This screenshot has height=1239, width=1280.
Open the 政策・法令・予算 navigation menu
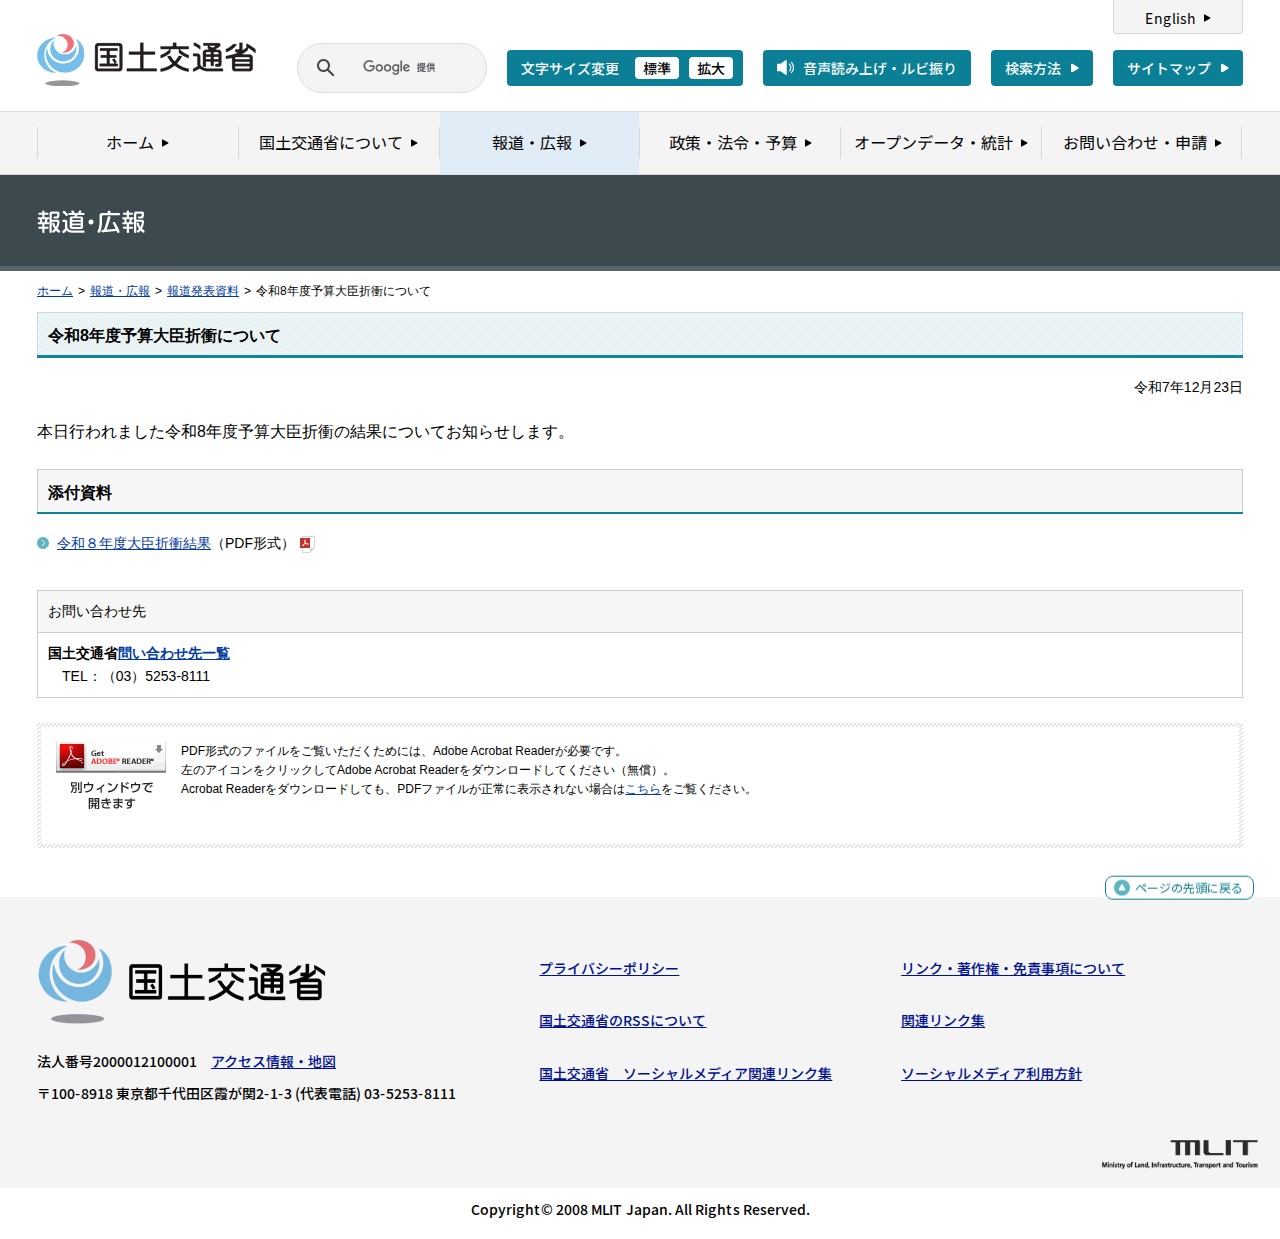coord(740,143)
